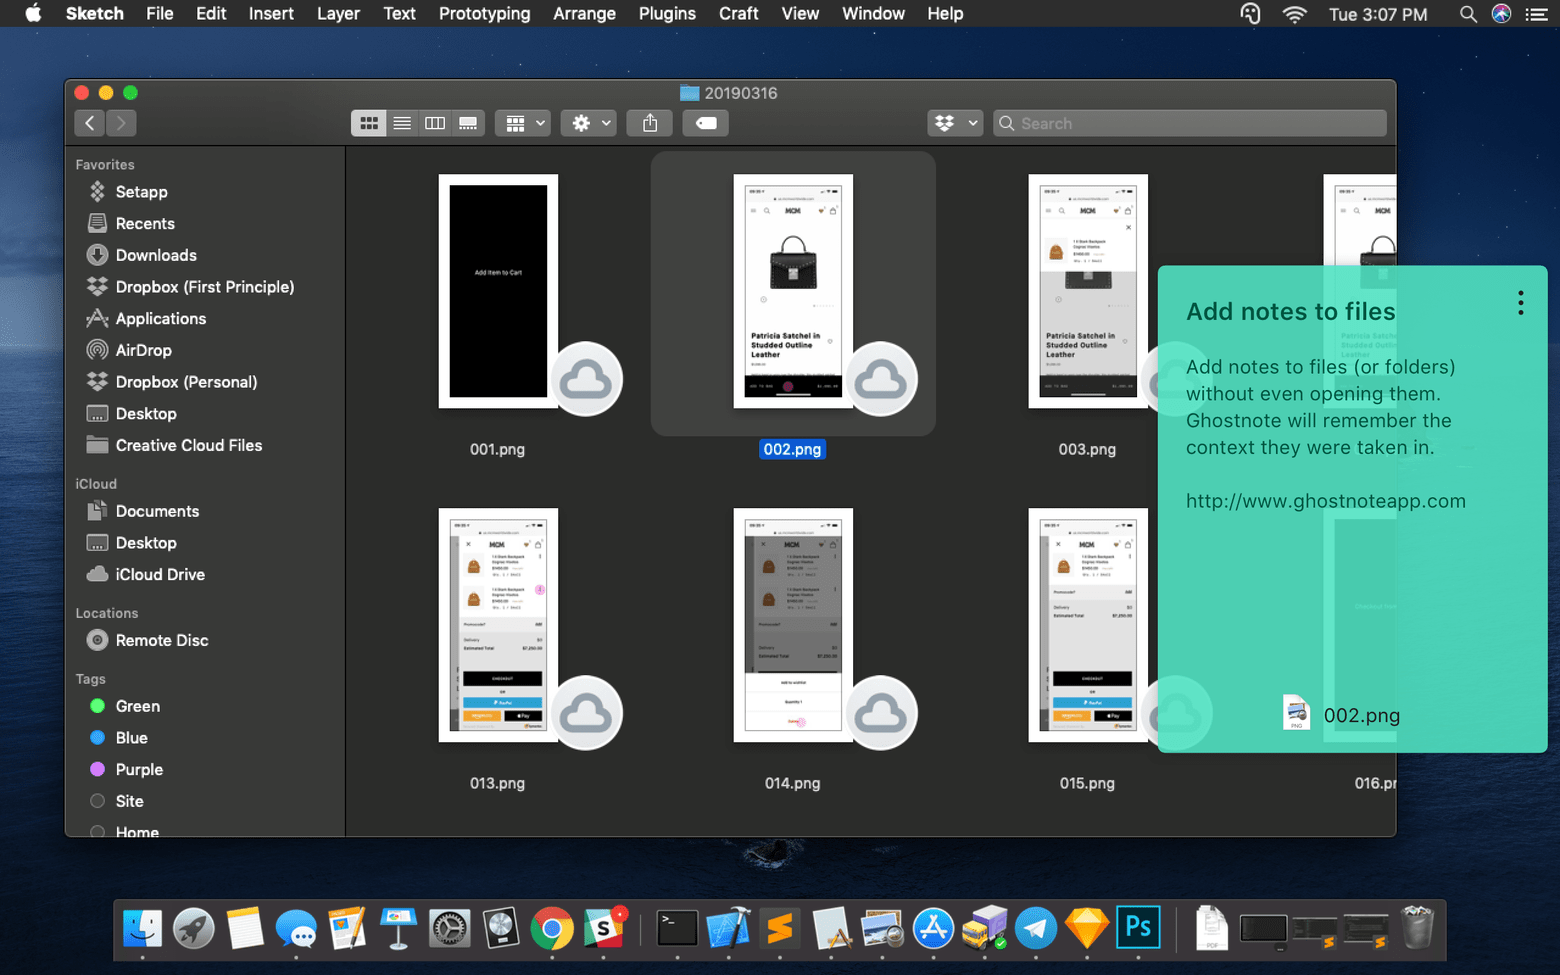Open the ghostnoteapp.com link
This screenshot has height=975, width=1560.
click(1325, 501)
